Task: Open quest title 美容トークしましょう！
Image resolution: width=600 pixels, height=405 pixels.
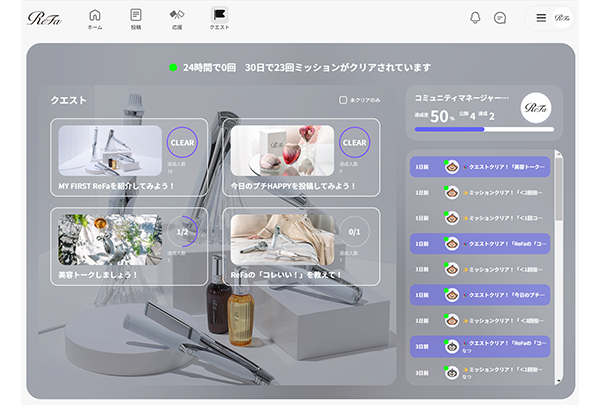Action: pos(97,275)
